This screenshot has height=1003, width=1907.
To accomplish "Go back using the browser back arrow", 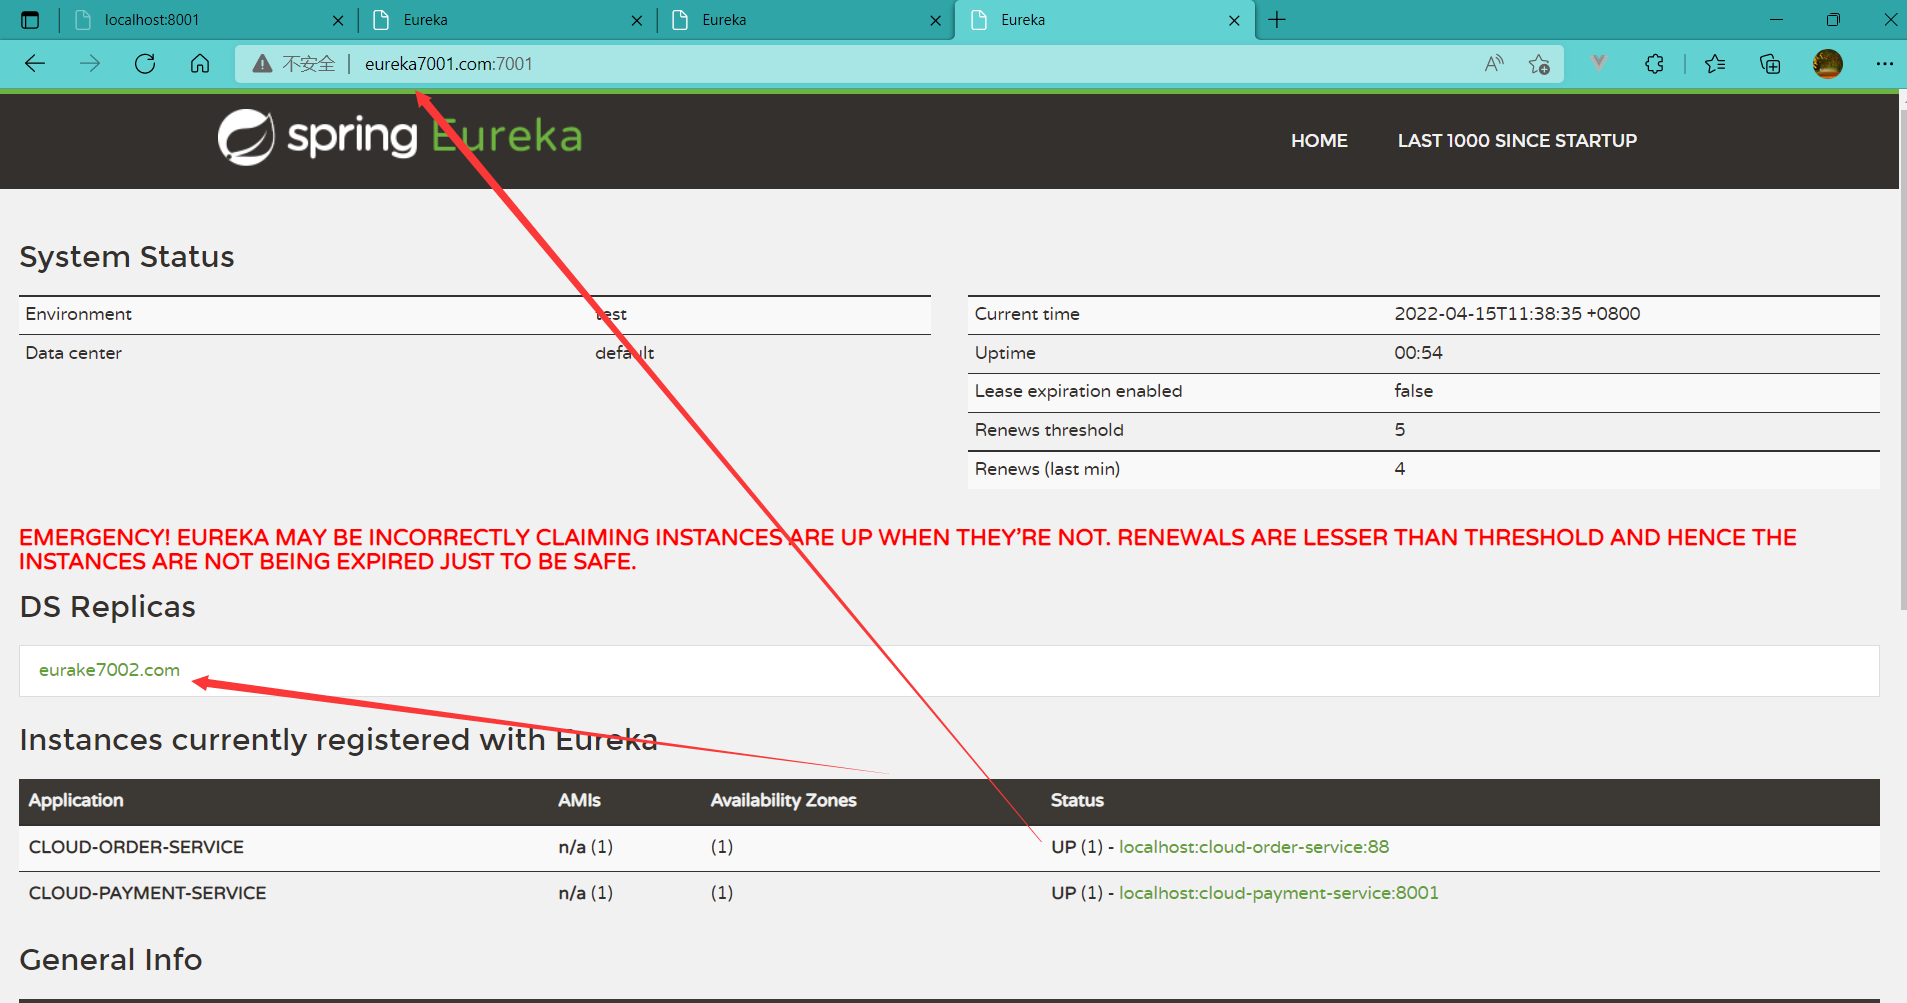I will pos(35,64).
